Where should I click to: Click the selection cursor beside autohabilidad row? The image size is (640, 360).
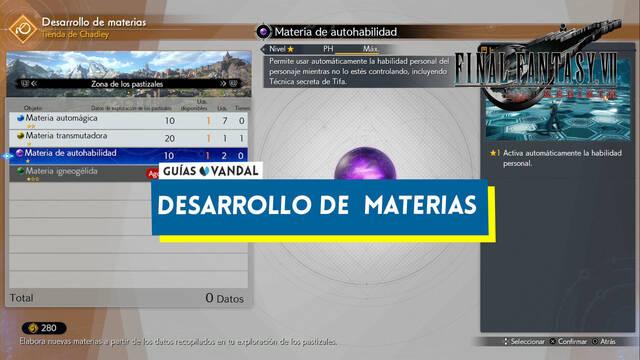(x=7, y=156)
